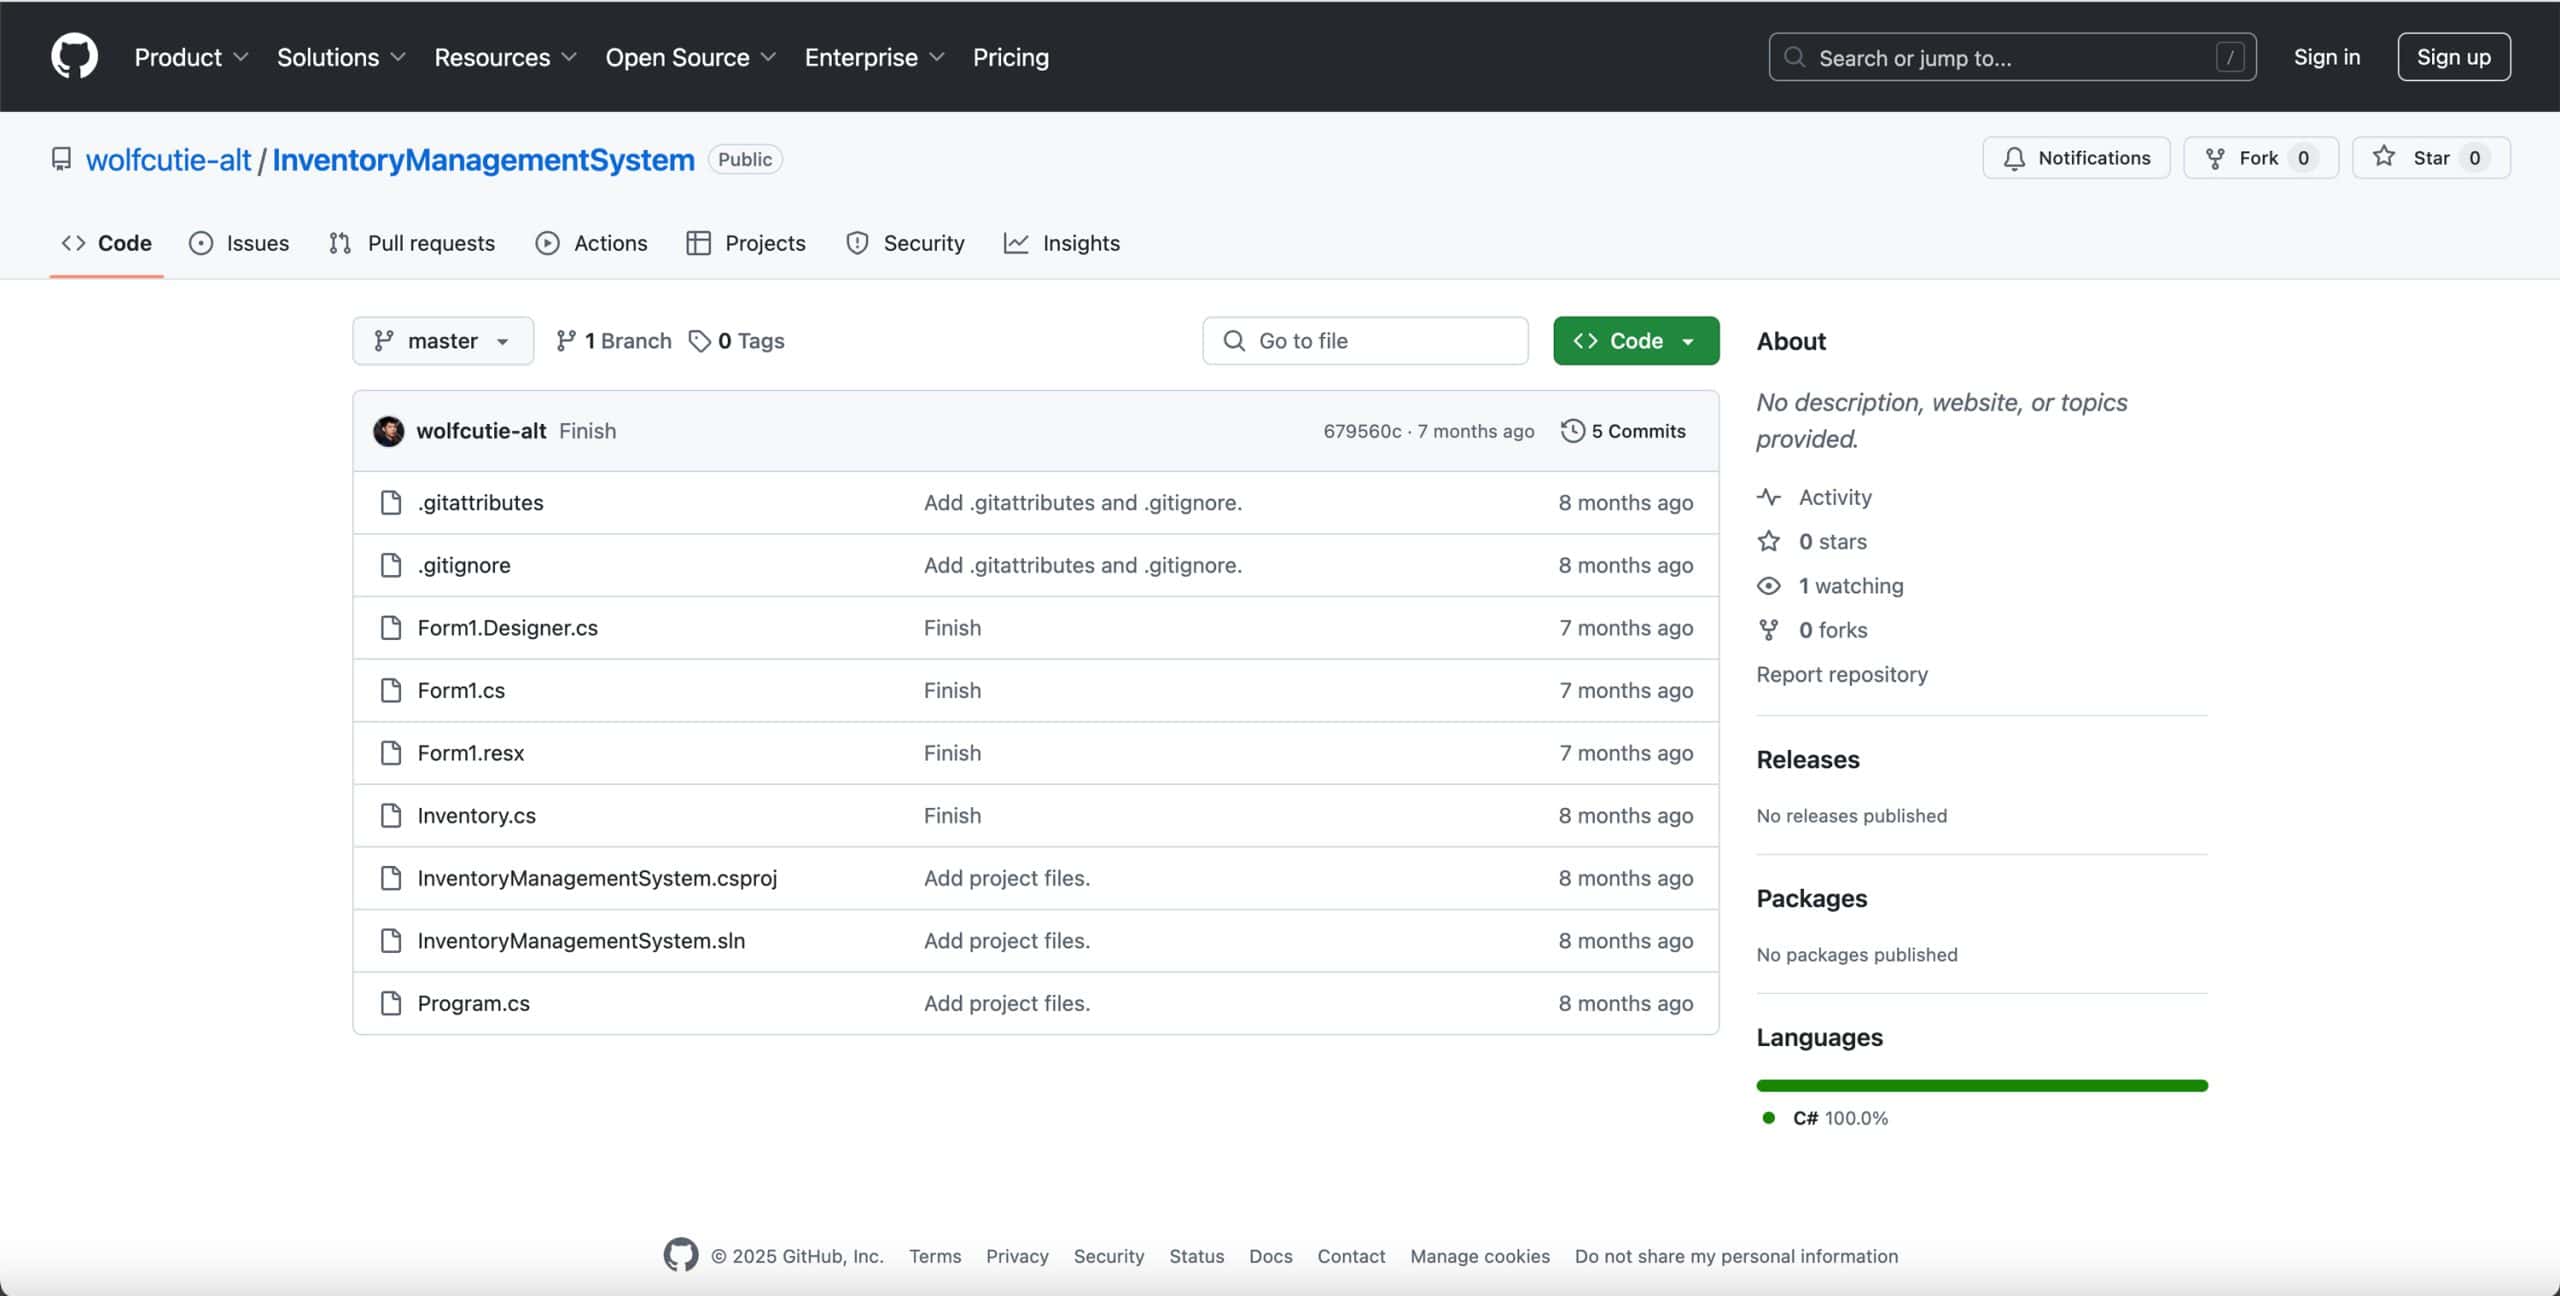Click the eye icon beside 1 watching
This screenshot has height=1296, width=2560.
[1769, 586]
